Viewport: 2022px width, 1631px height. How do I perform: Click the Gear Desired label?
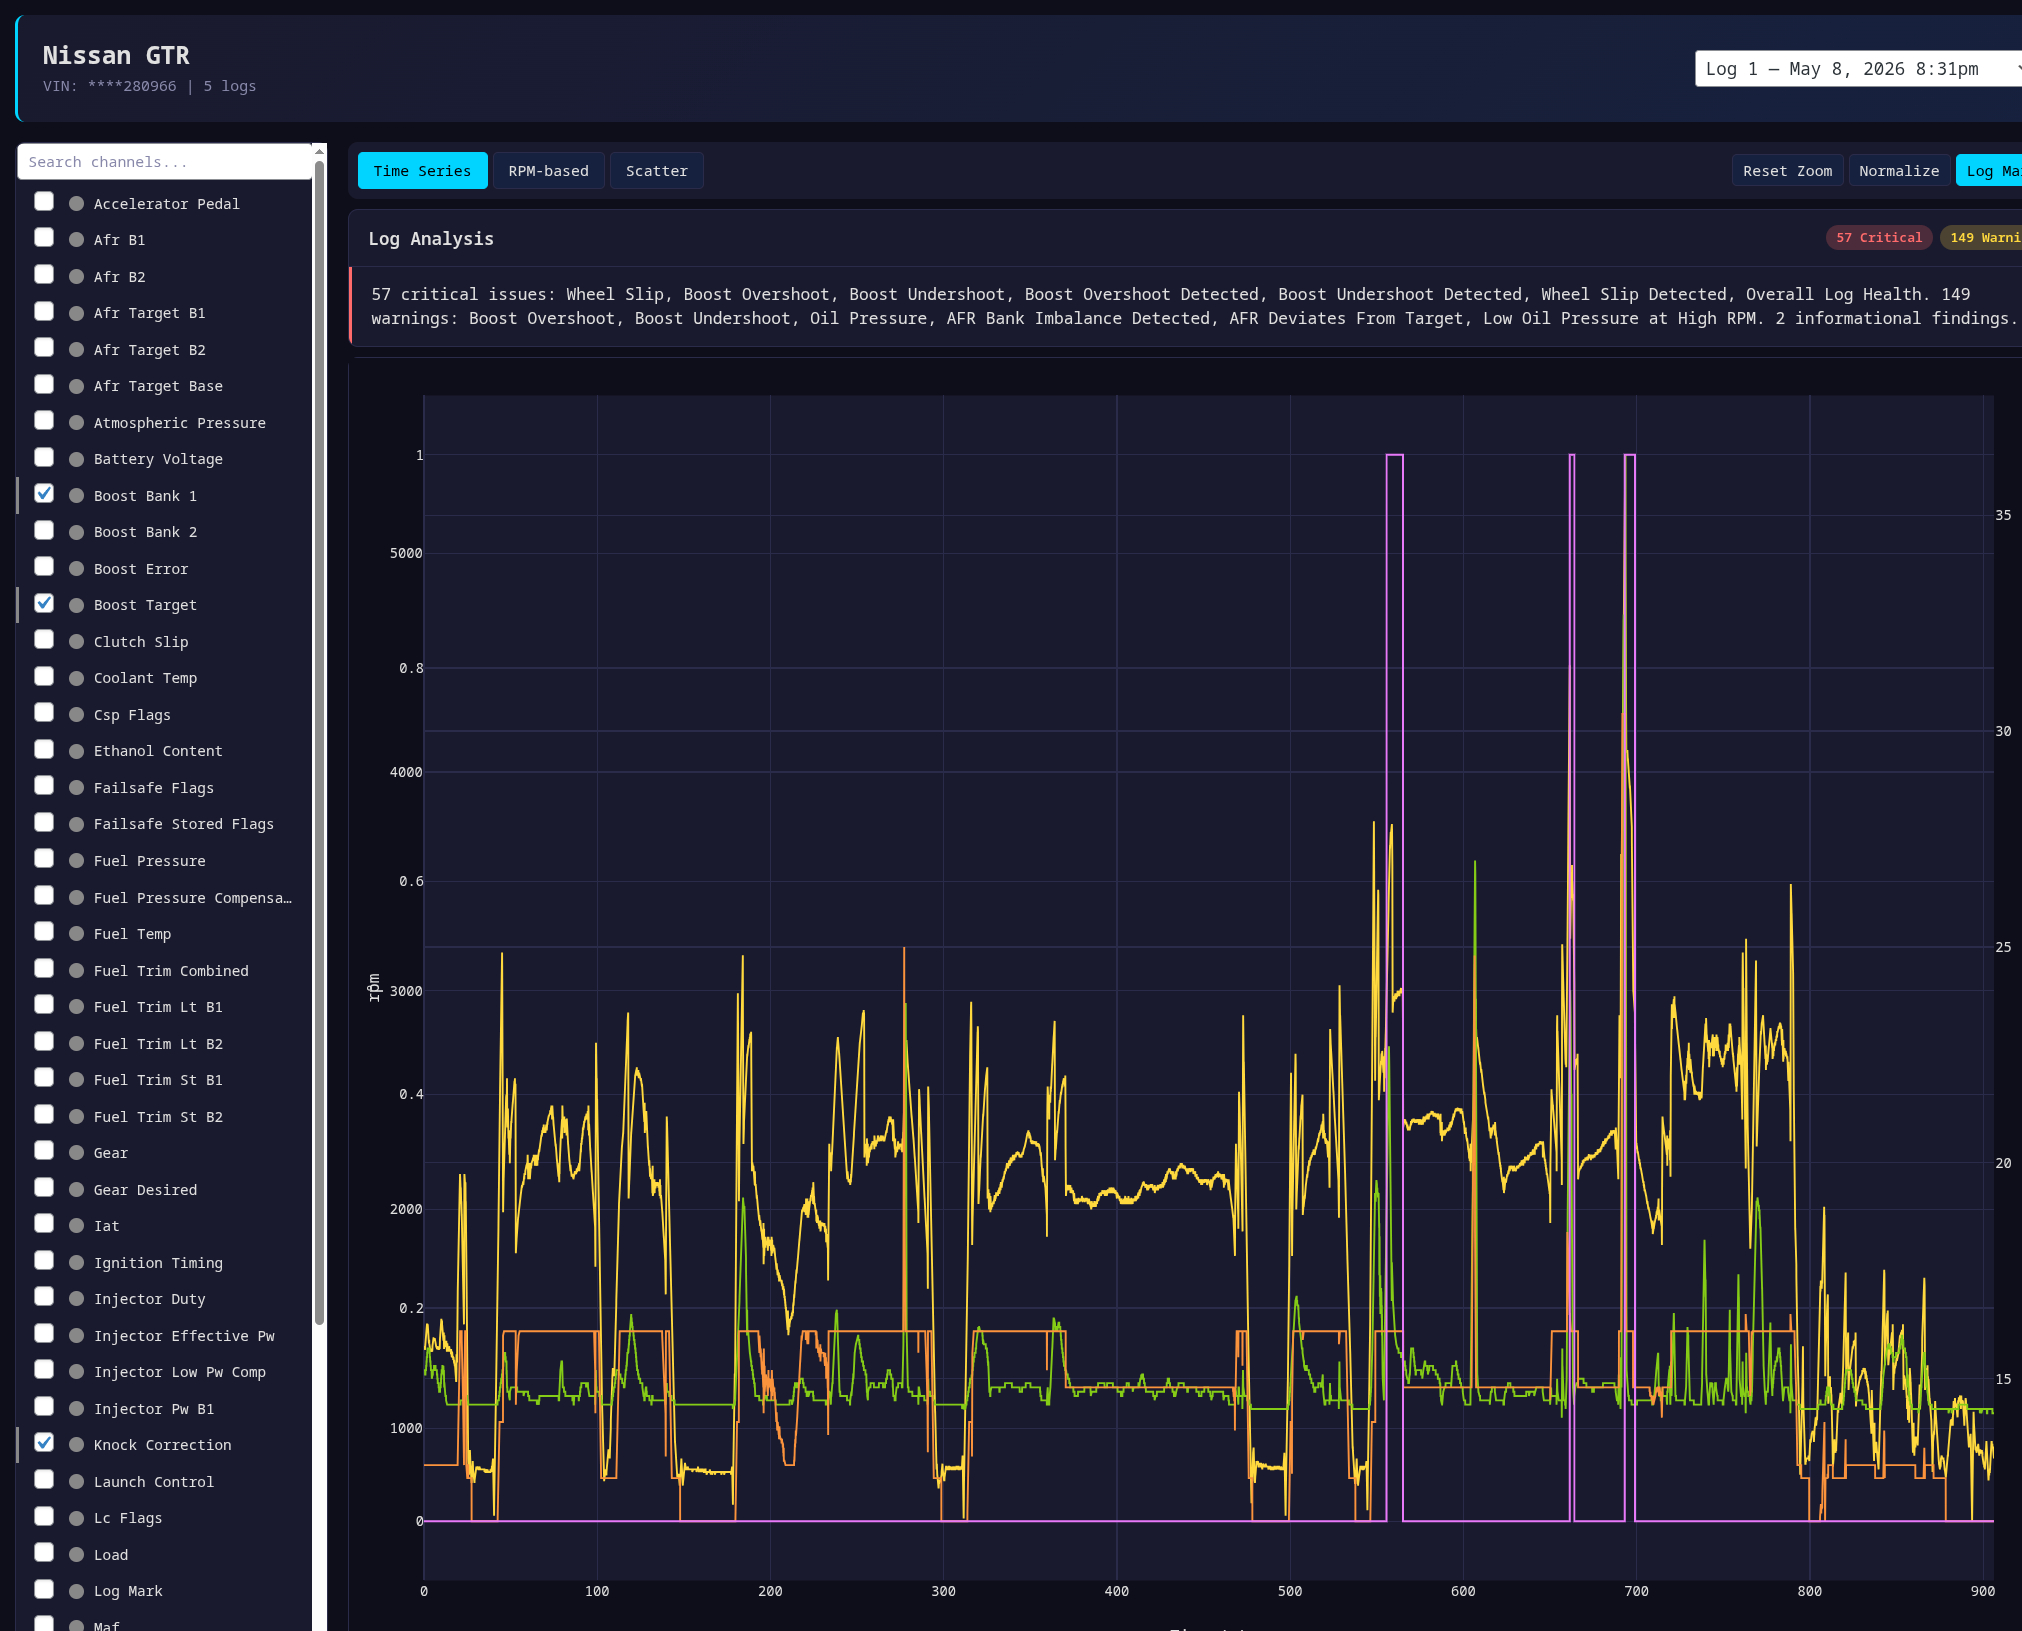pyautogui.click(x=145, y=1190)
